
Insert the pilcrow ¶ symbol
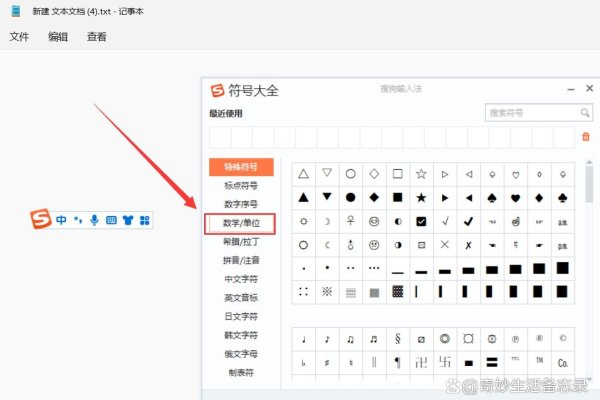coord(398,362)
